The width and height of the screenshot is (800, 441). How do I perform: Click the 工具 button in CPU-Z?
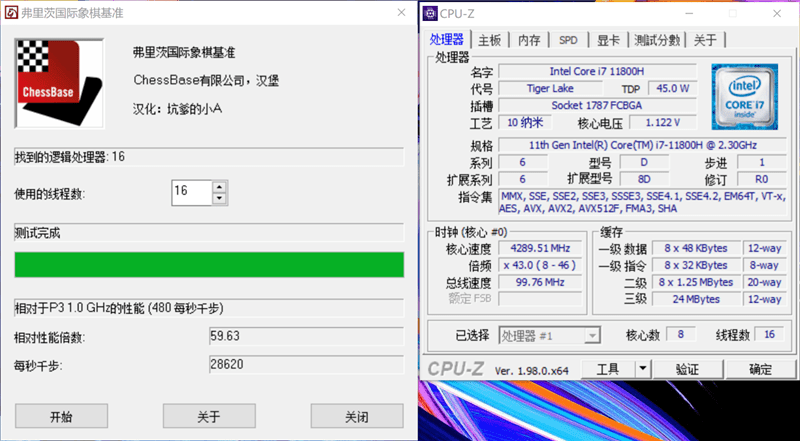608,369
